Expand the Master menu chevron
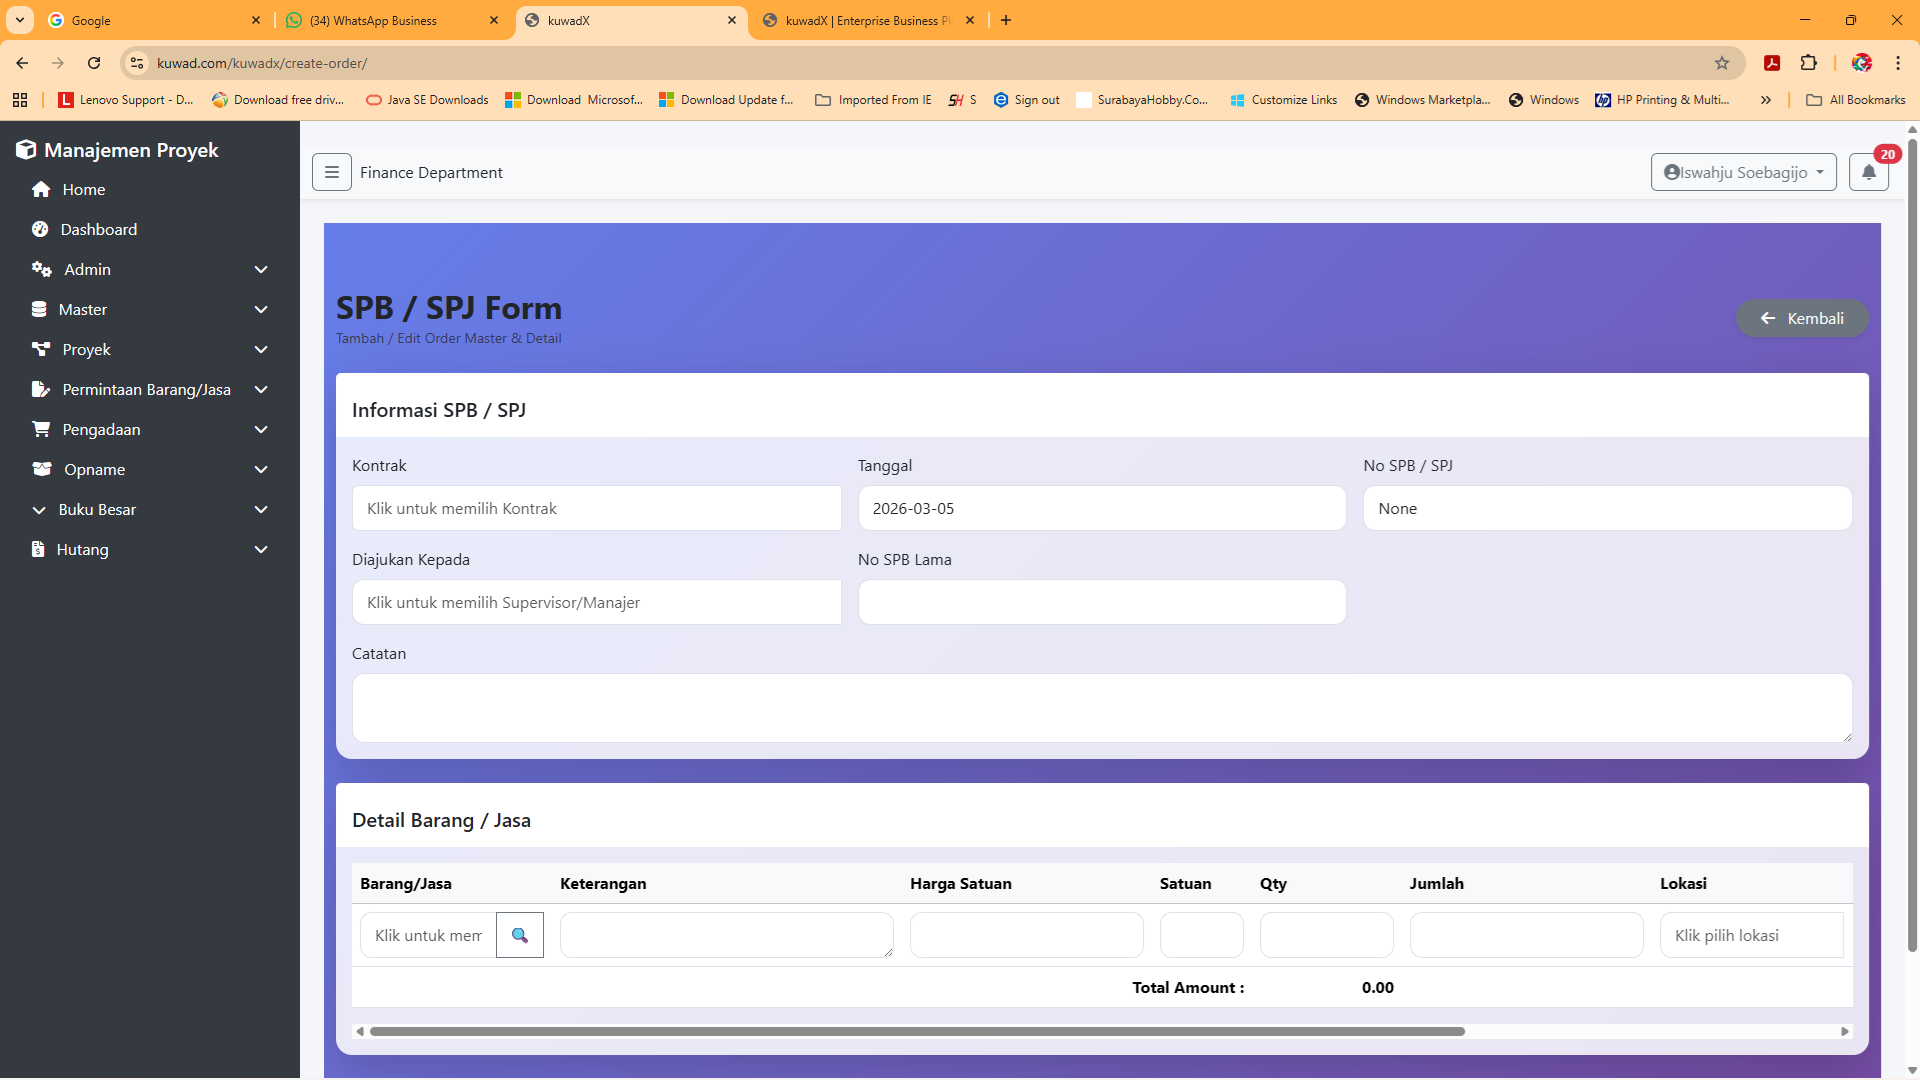Viewport: 1920px width, 1080px height. [x=261, y=310]
